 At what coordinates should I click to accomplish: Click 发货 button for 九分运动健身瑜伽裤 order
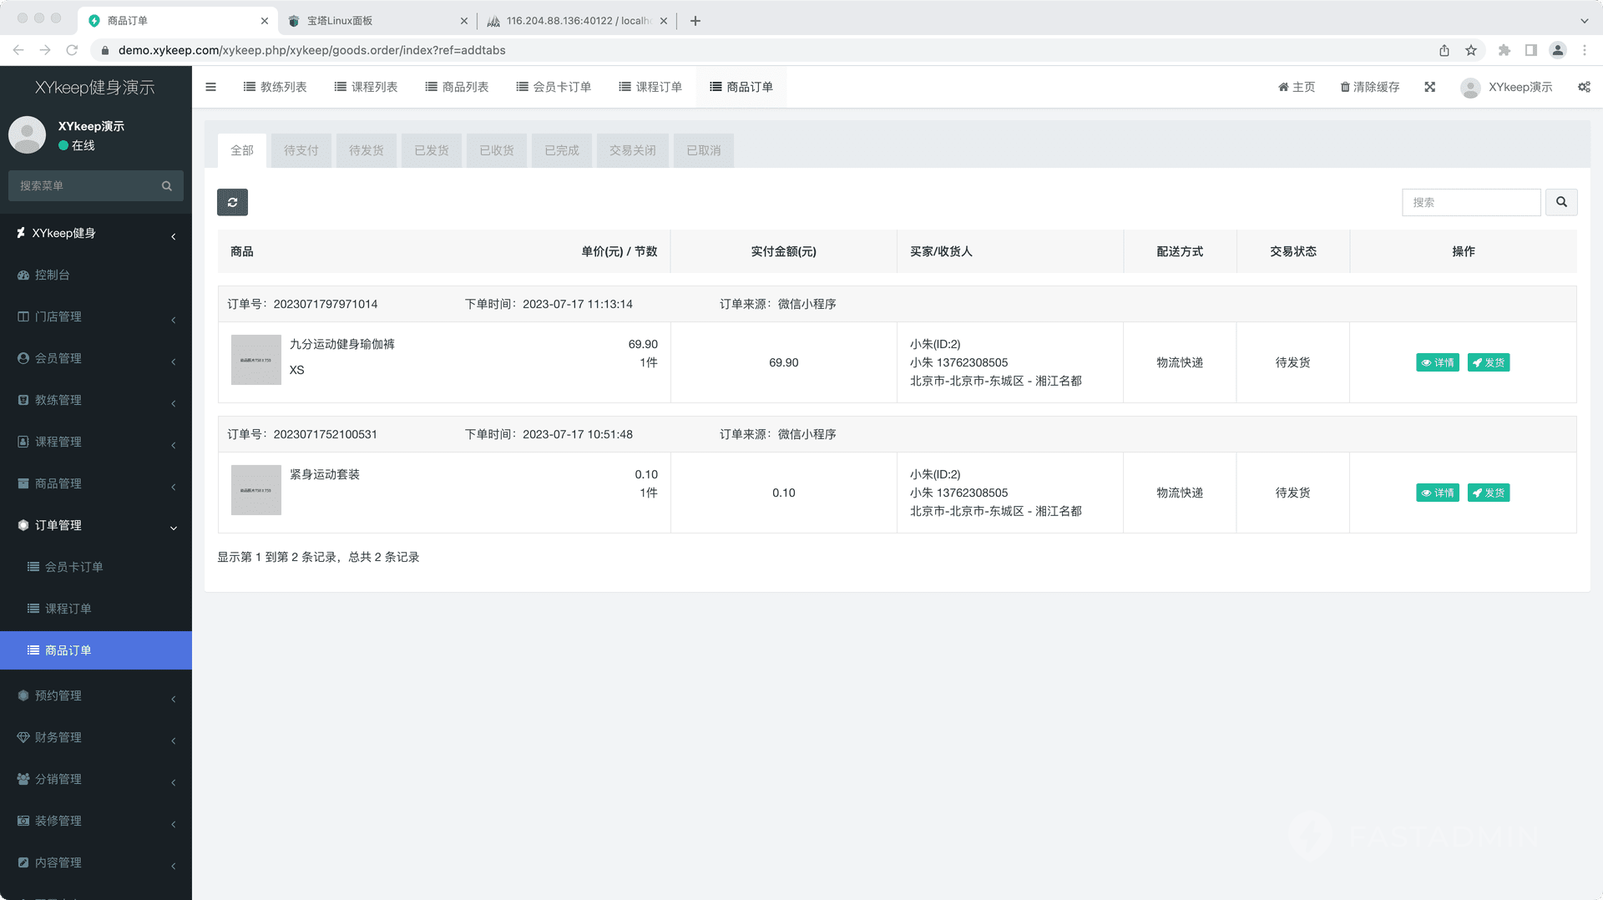pos(1488,363)
